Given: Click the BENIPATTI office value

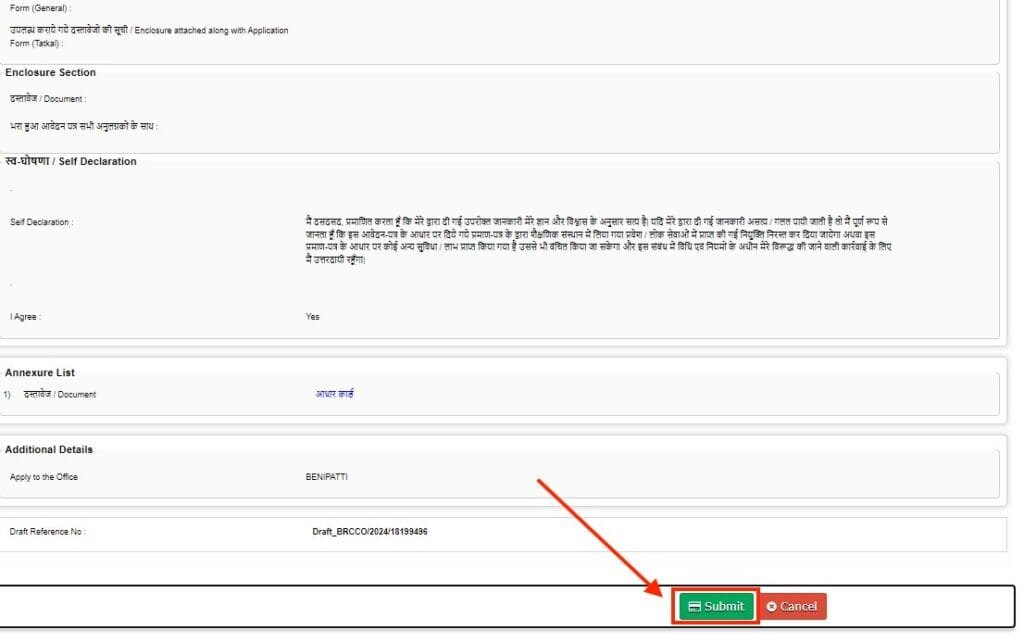Looking at the screenshot, I should tap(327, 477).
